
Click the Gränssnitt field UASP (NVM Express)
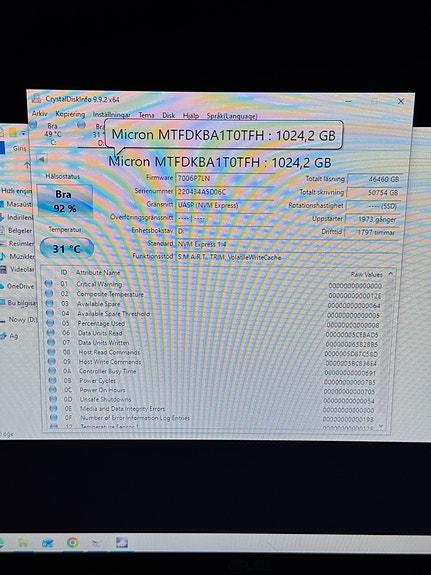(224, 205)
